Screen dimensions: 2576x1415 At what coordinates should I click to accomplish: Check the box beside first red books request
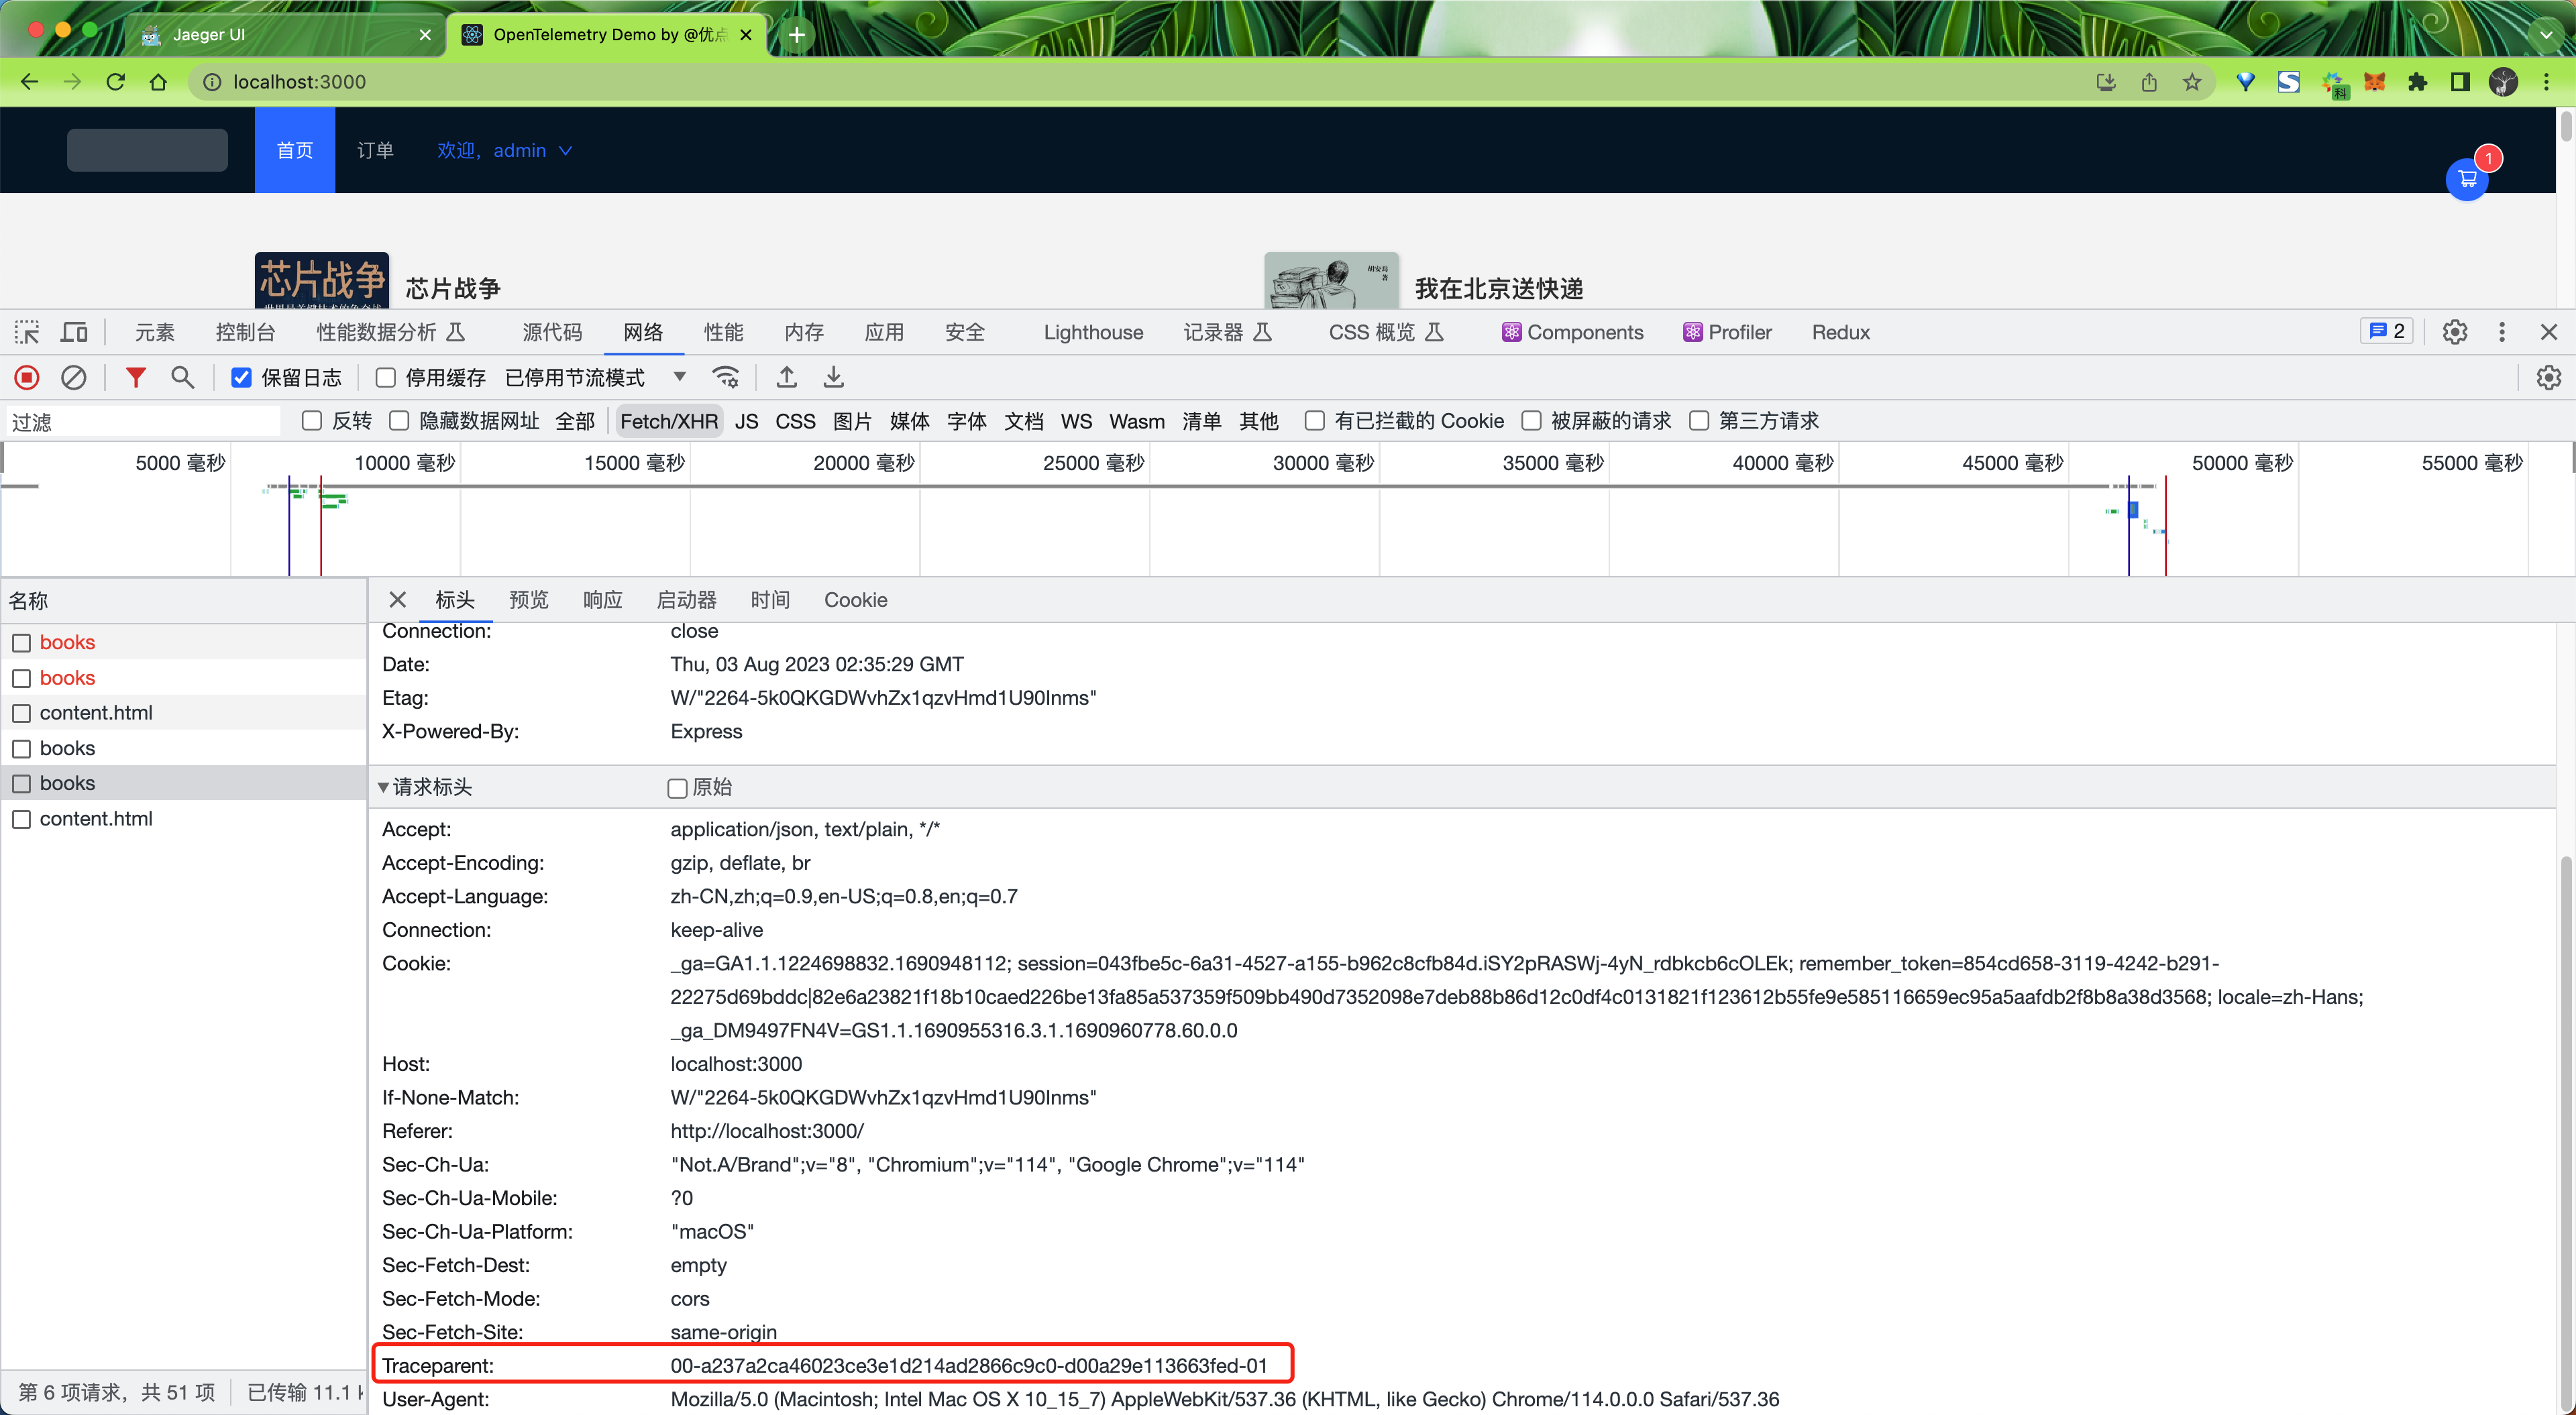pos(21,642)
